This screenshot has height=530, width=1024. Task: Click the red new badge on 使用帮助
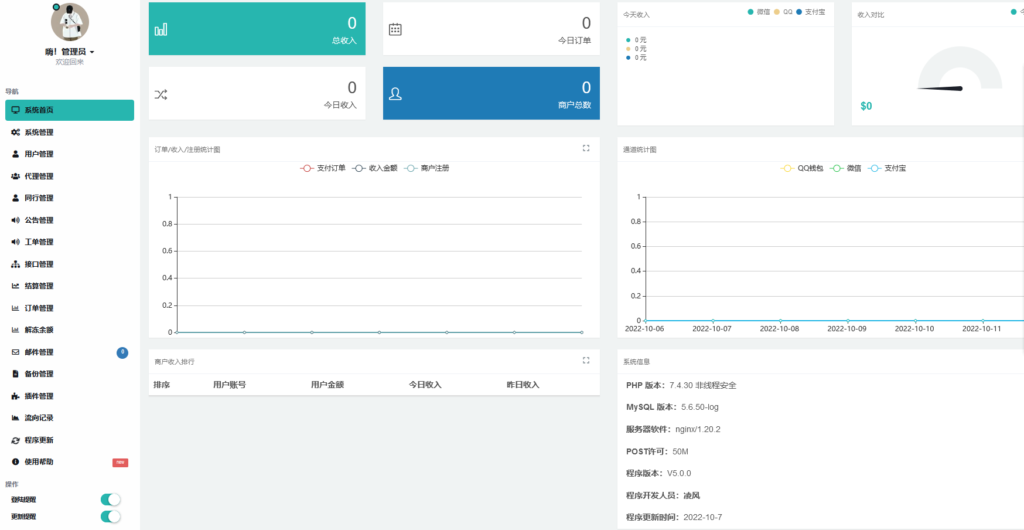pyautogui.click(x=120, y=462)
